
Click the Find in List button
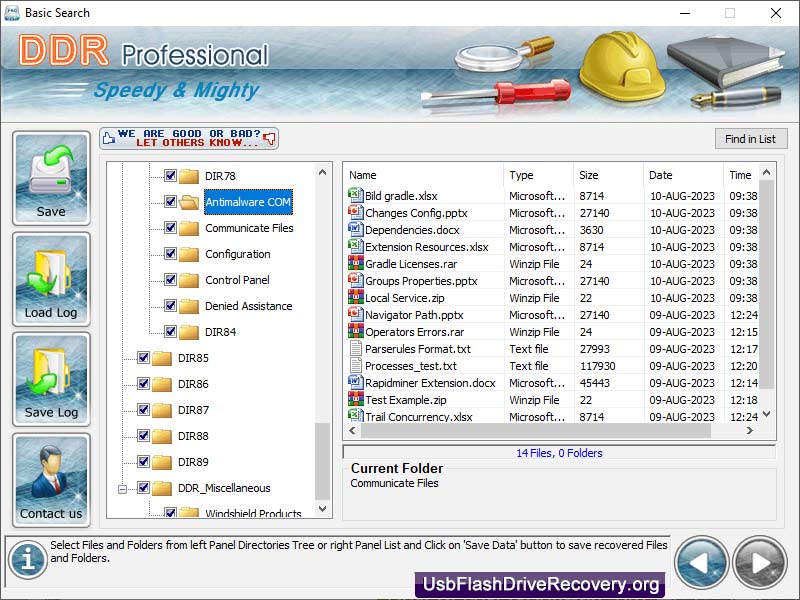pyautogui.click(x=751, y=139)
